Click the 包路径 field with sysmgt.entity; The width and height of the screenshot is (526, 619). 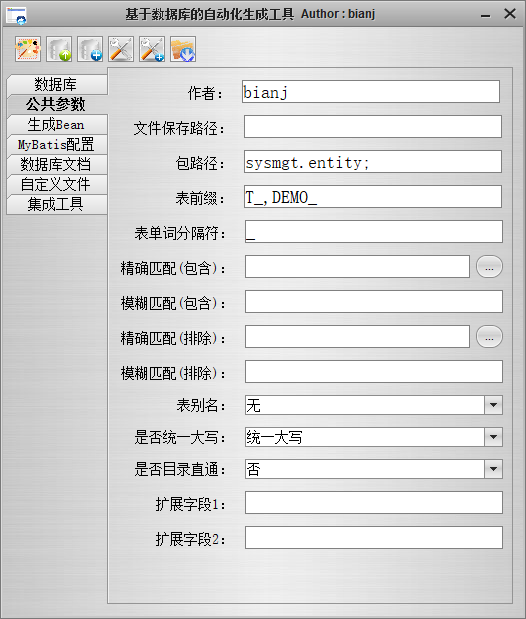click(x=373, y=162)
